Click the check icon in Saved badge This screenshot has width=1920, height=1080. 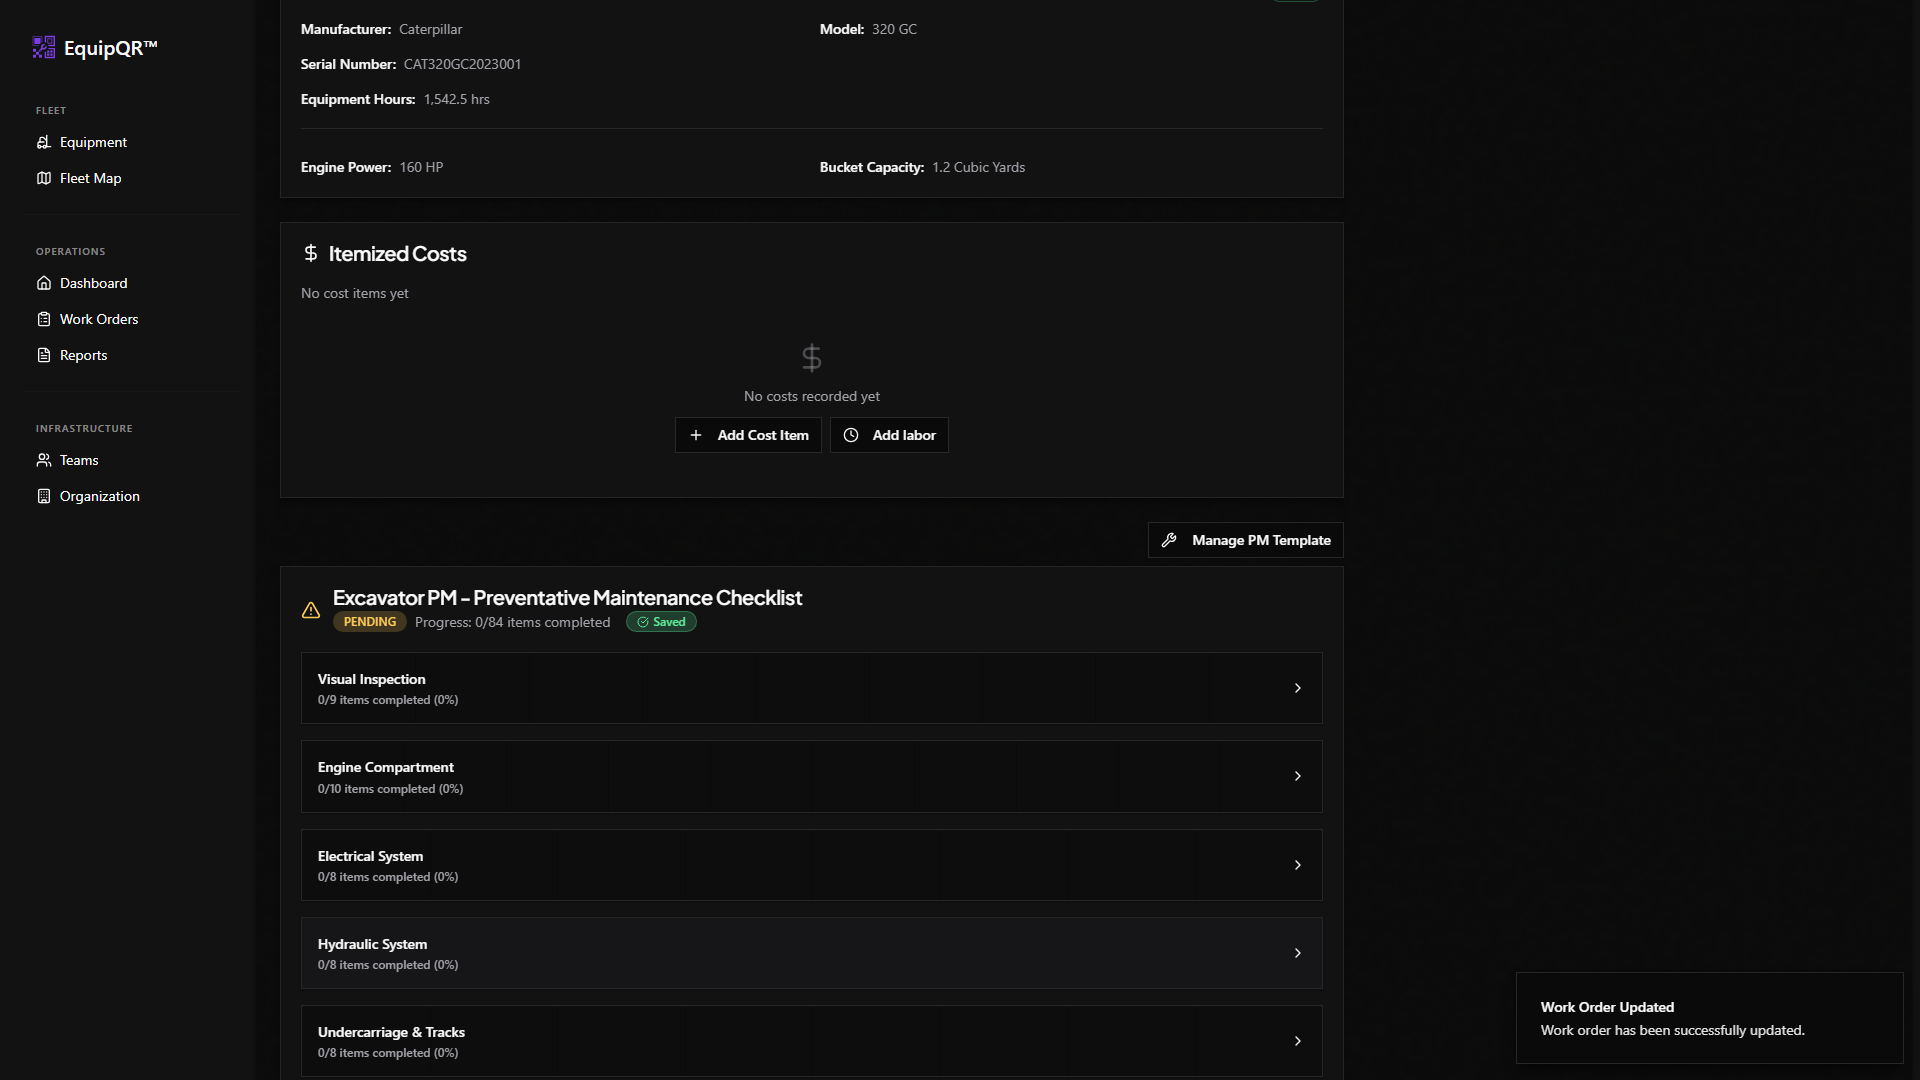tap(643, 622)
